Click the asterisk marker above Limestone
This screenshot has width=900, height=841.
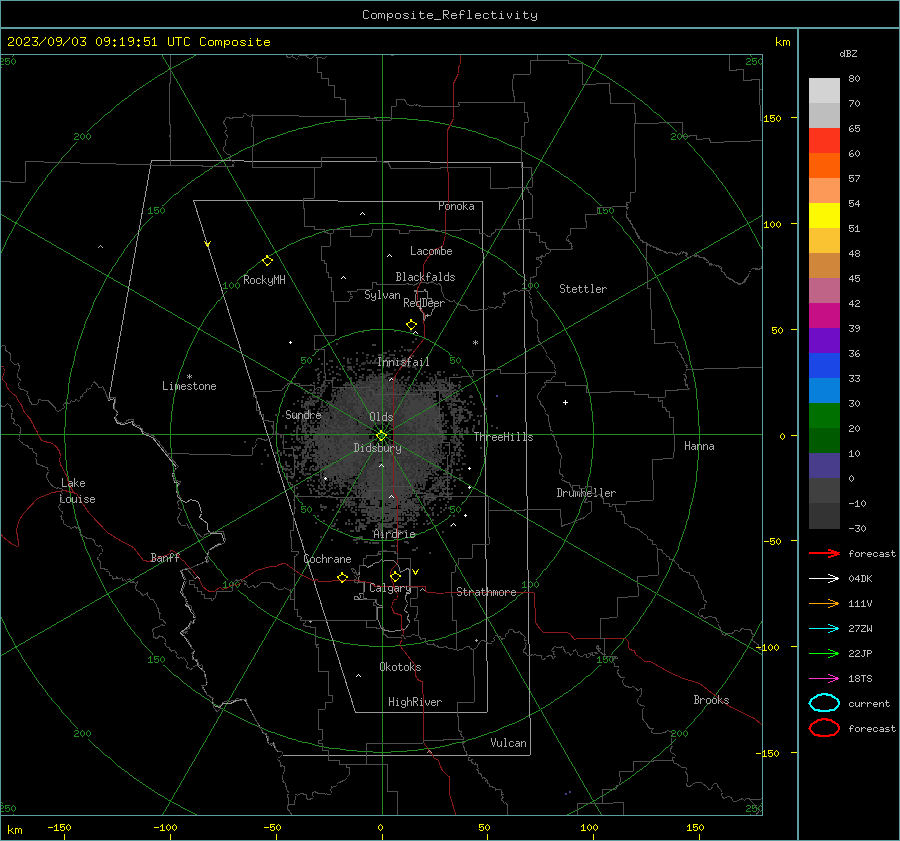pyautogui.click(x=189, y=377)
